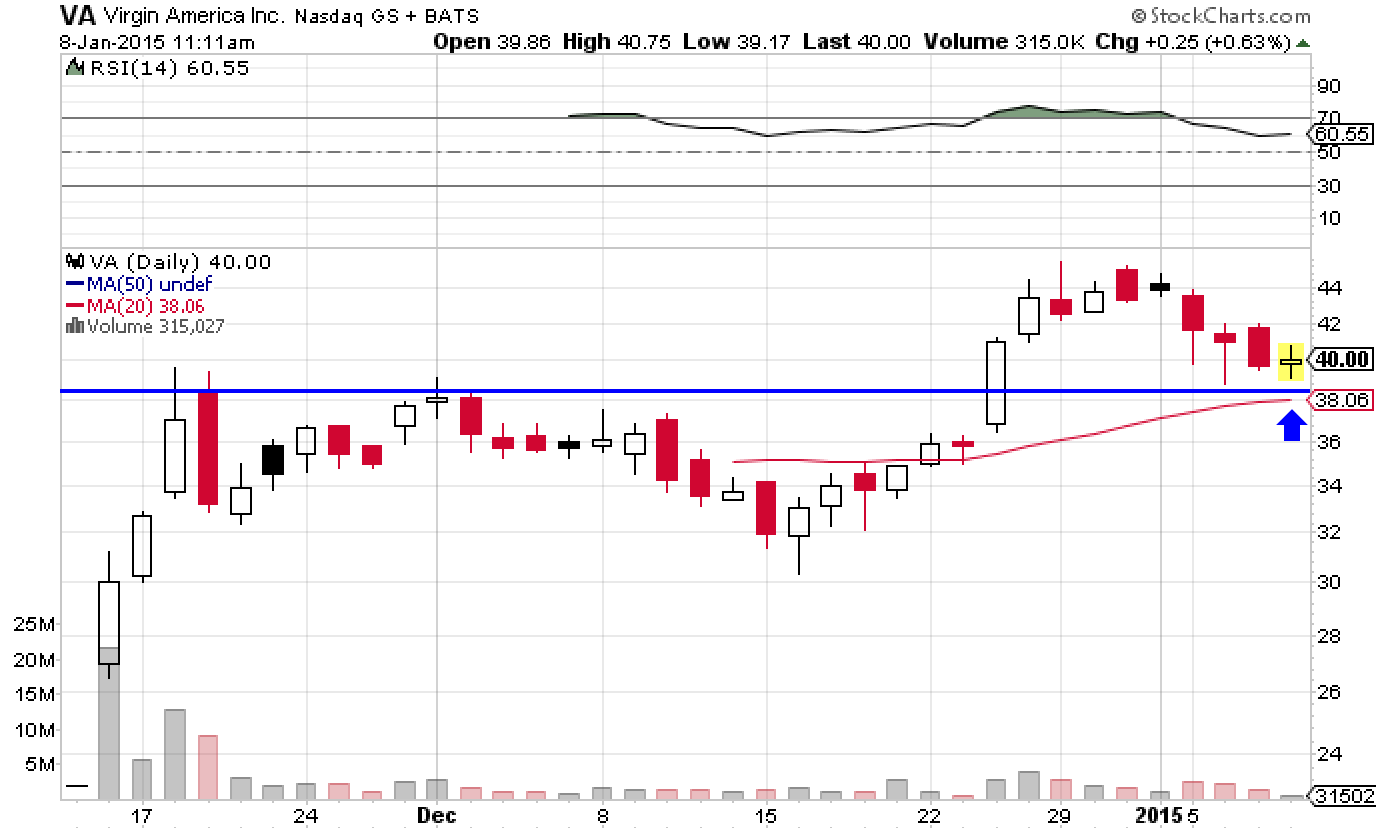Click the StockCharts.com copyright logo
1376x828 pixels.
(x=1220, y=15)
